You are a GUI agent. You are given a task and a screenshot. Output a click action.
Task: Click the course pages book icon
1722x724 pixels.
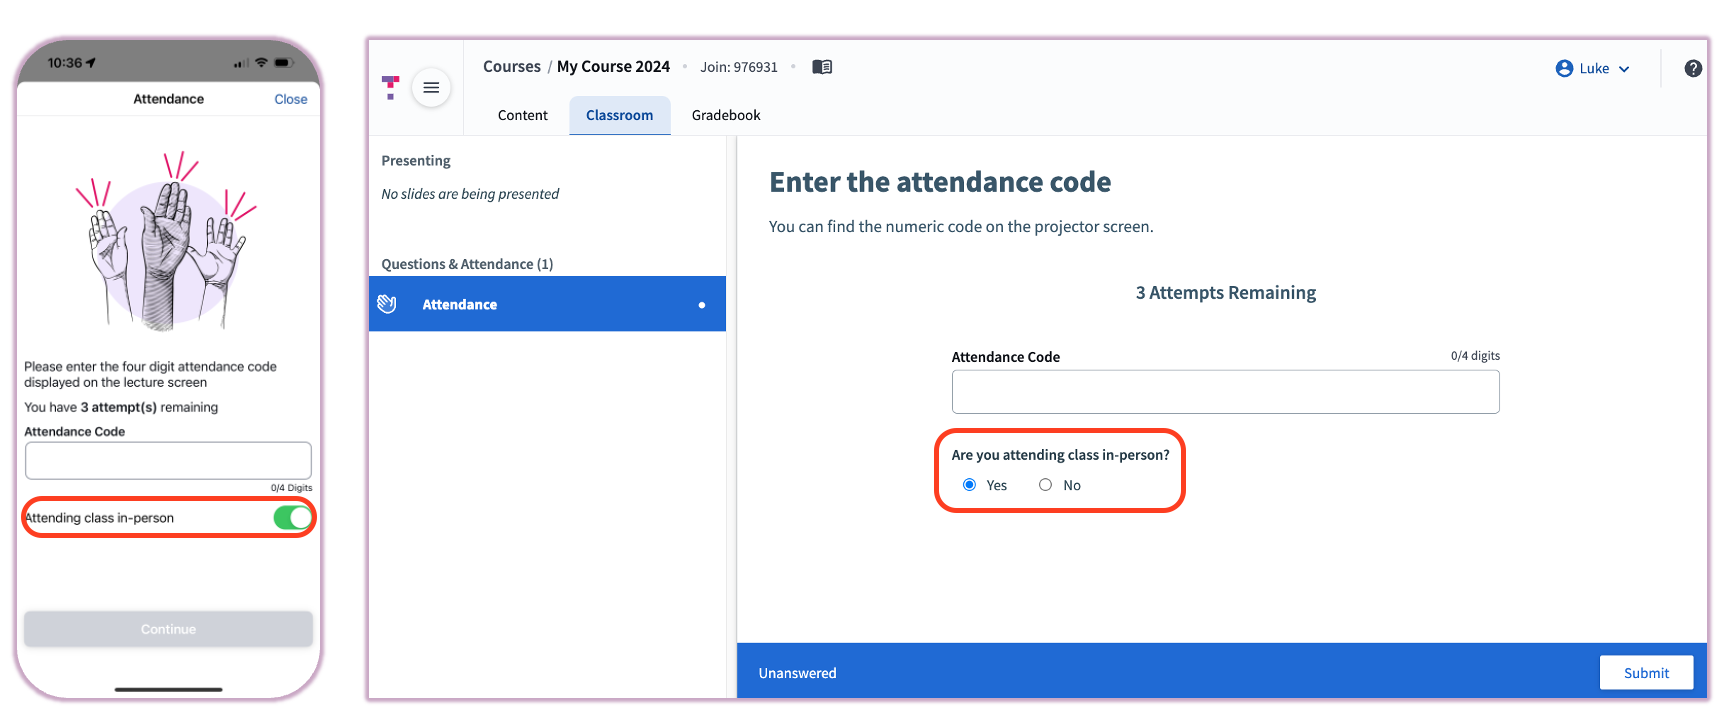pyautogui.click(x=822, y=66)
